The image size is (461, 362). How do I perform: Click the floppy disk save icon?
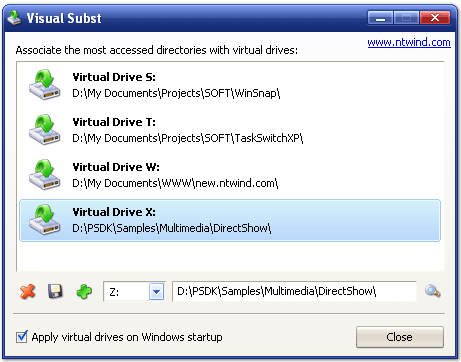click(x=55, y=291)
